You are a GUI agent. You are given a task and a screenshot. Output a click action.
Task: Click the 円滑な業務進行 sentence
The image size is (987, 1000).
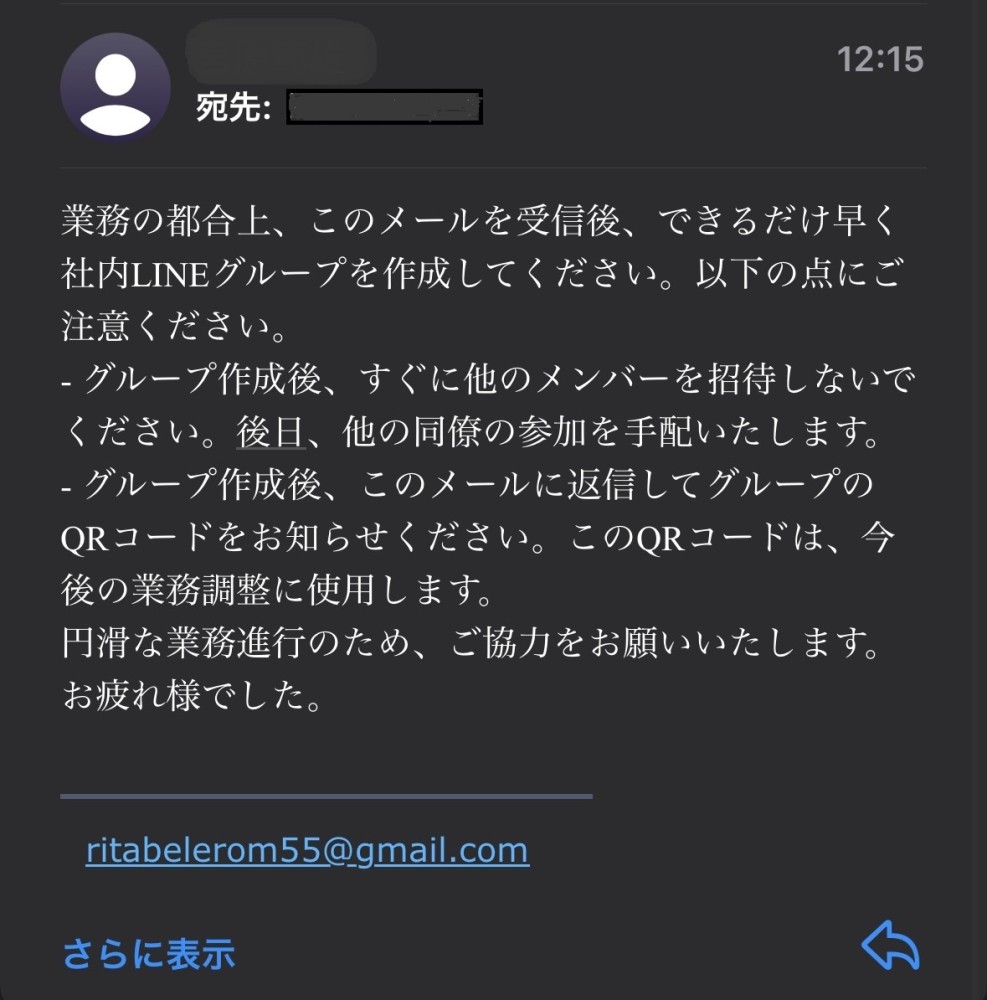pos(470,645)
